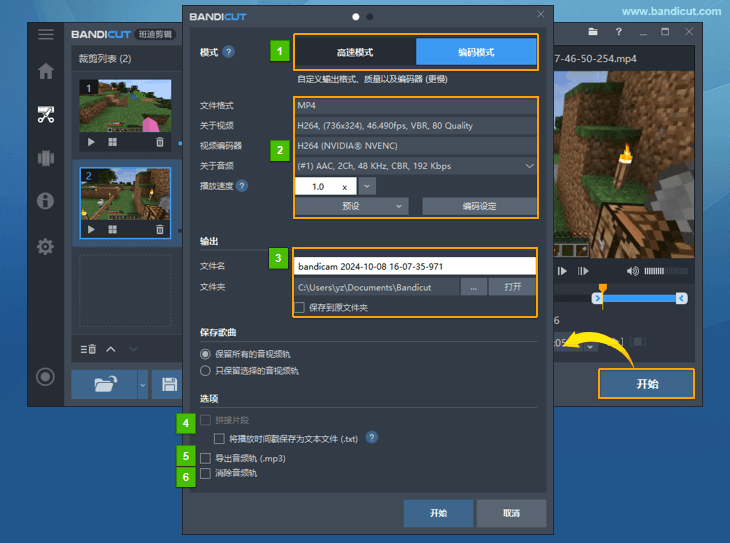The width and height of the screenshot is (730, 543).
Task: Select the Split mode icon in sidebar
Action: click(46, 158)
